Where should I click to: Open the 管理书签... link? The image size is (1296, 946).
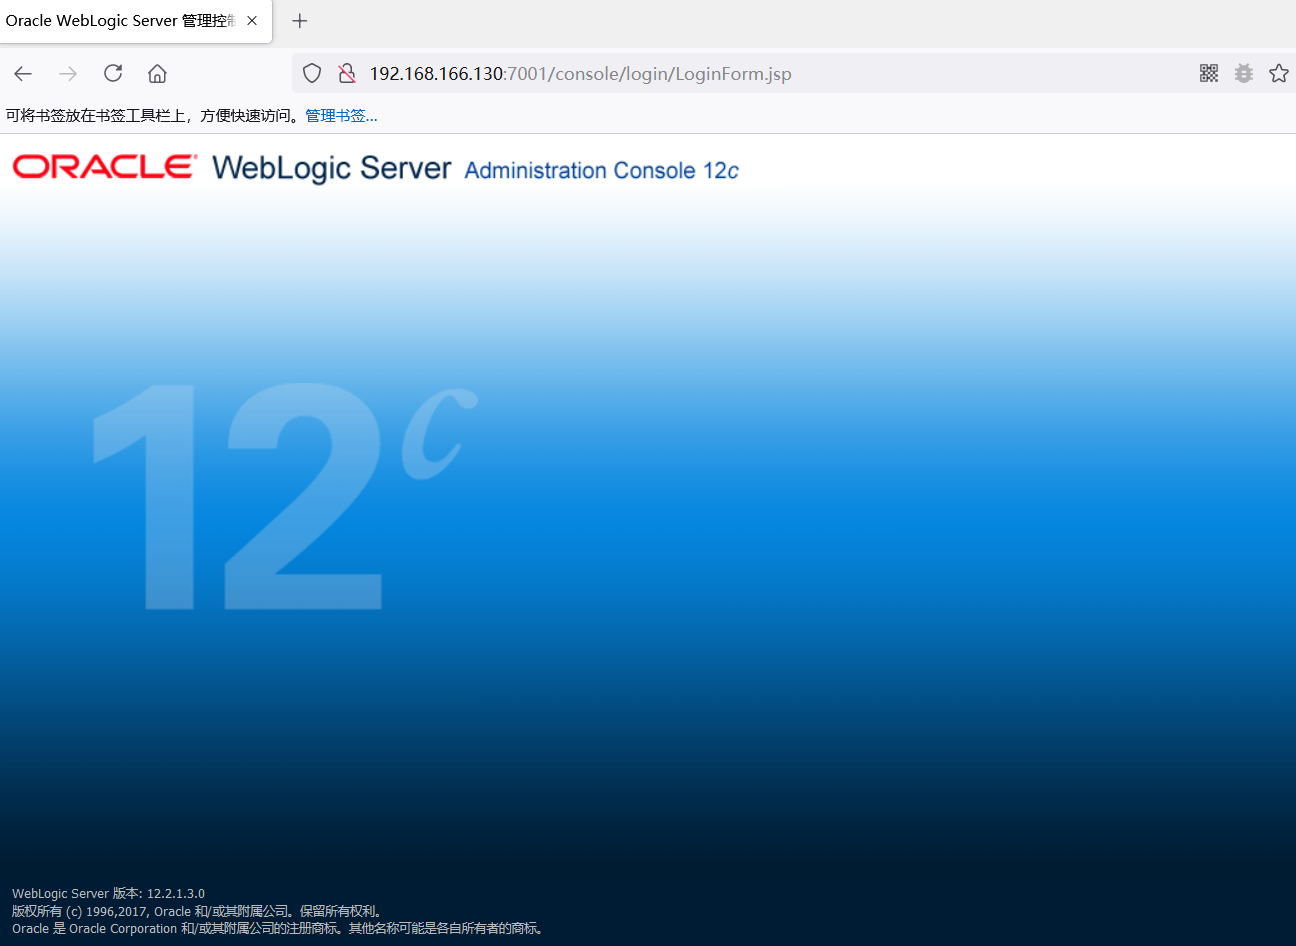[x=341, y=116]
